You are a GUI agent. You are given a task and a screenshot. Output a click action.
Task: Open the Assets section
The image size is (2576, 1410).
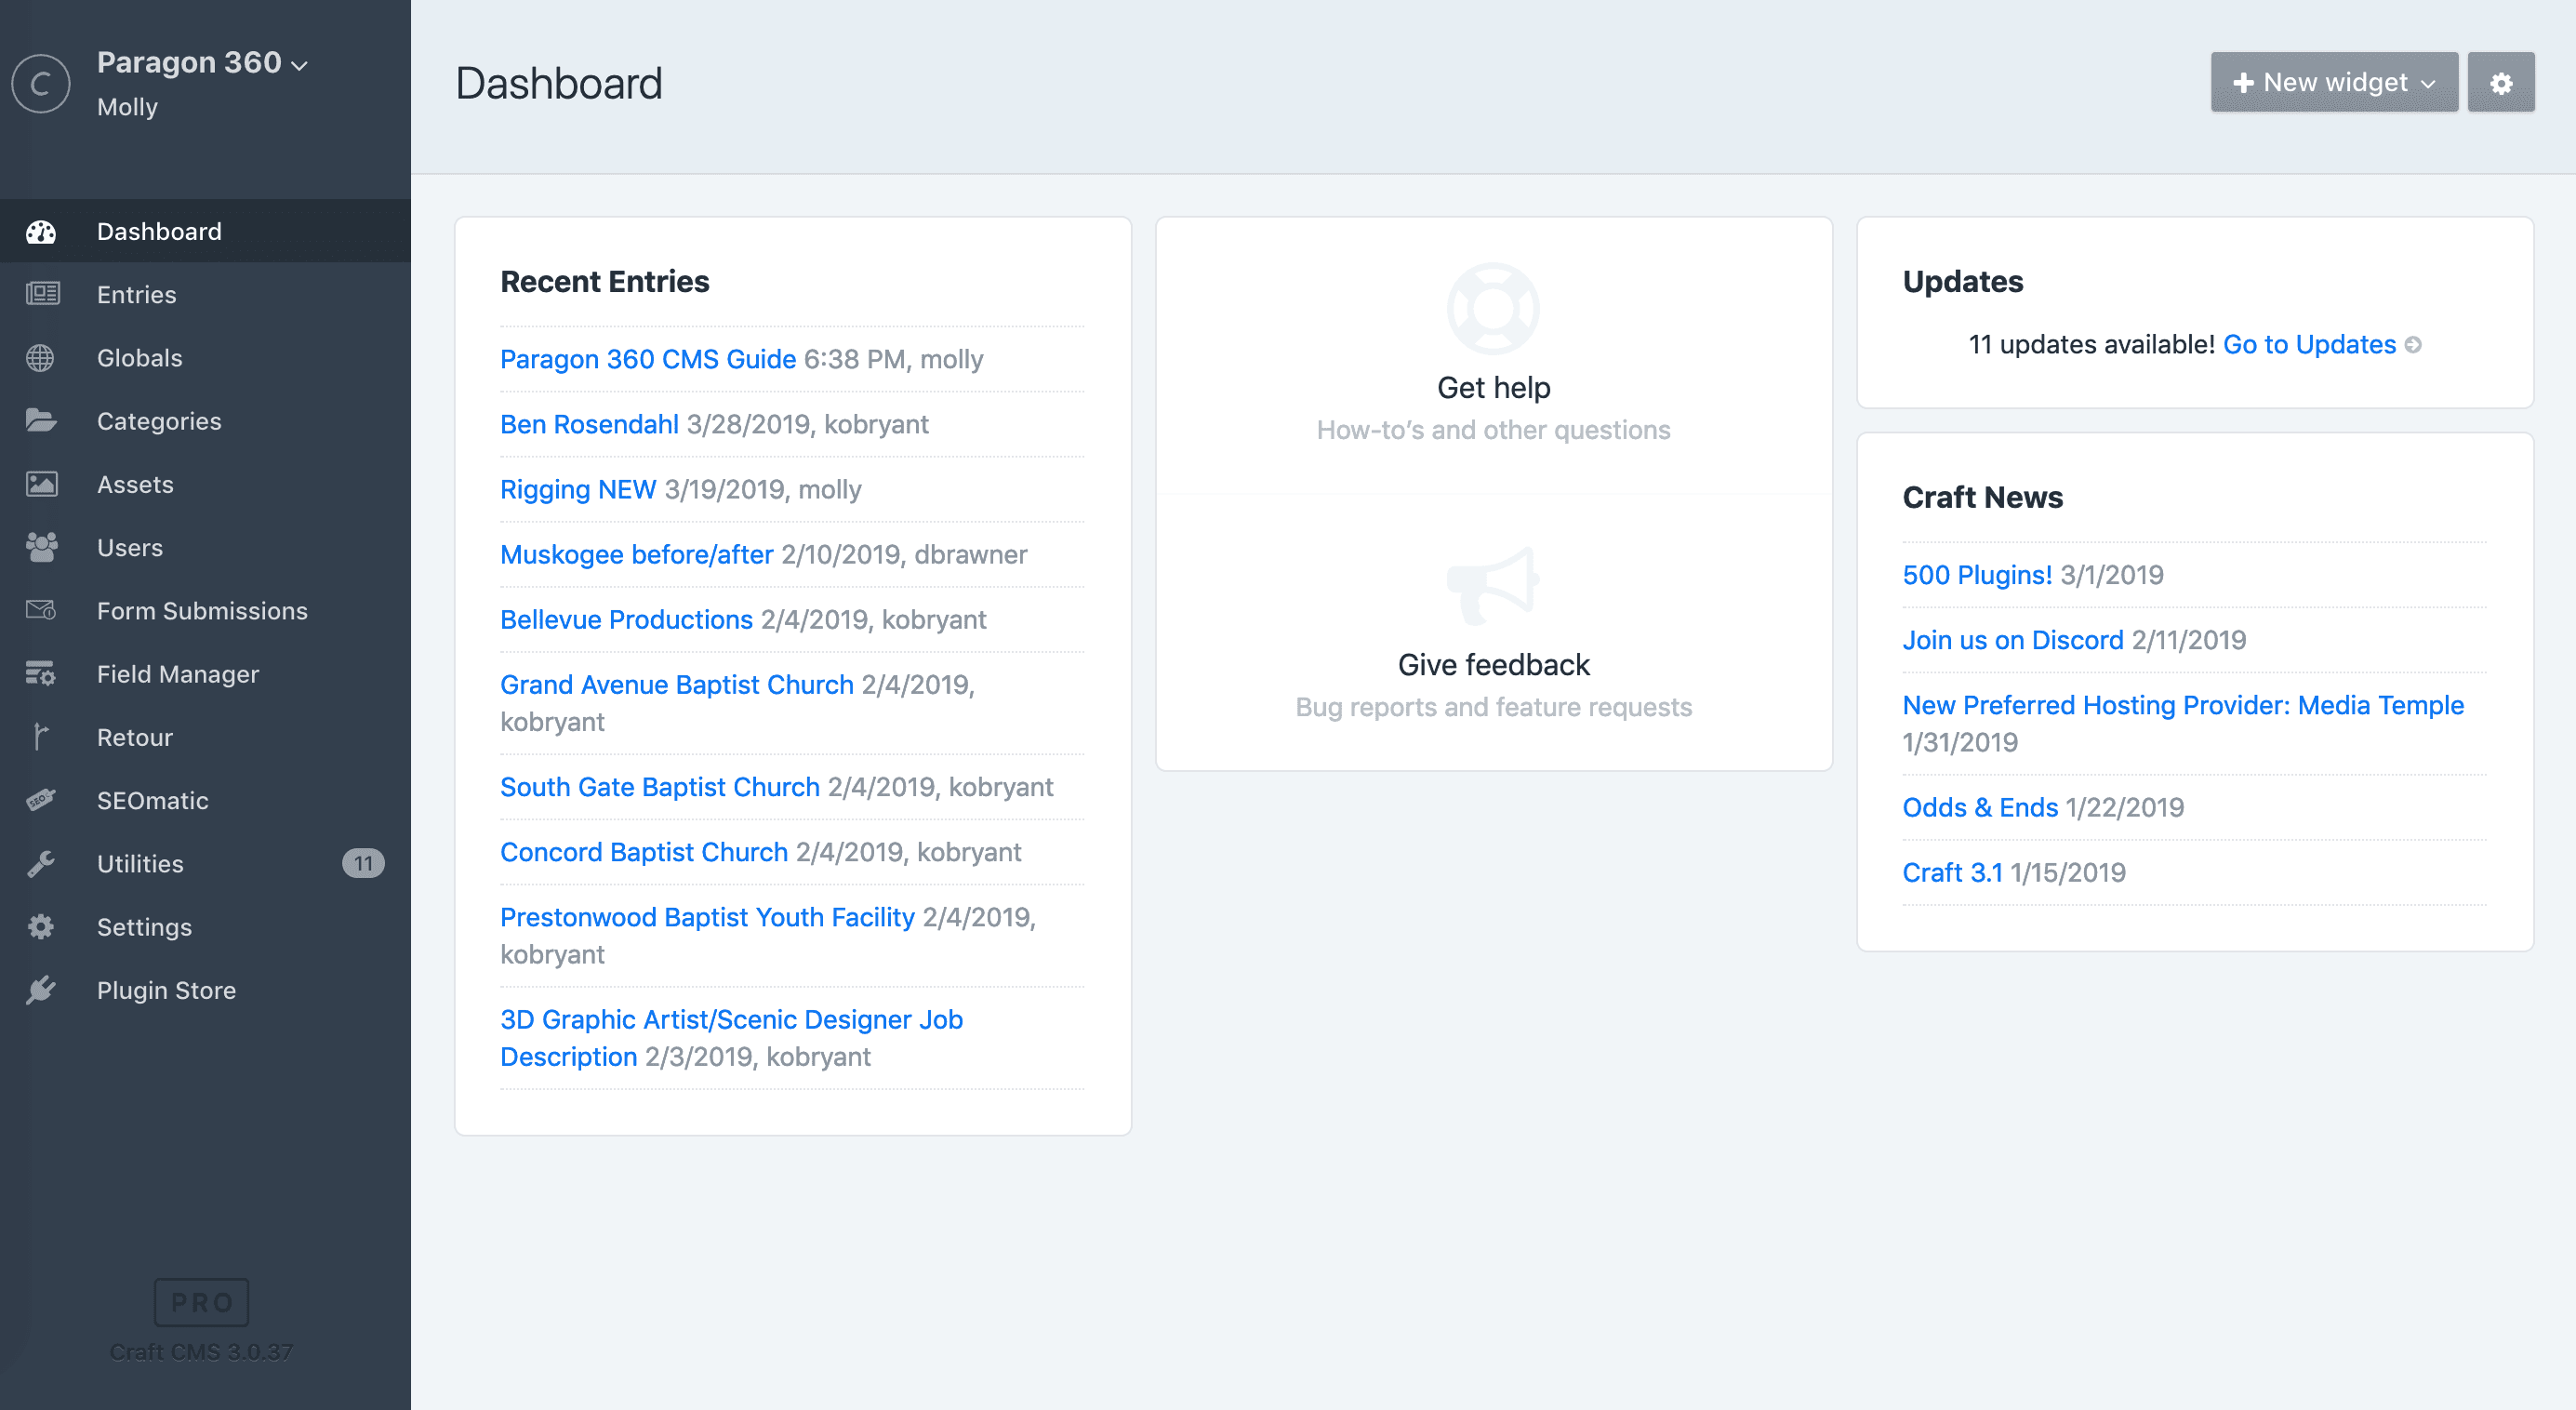tap(205, 484)
